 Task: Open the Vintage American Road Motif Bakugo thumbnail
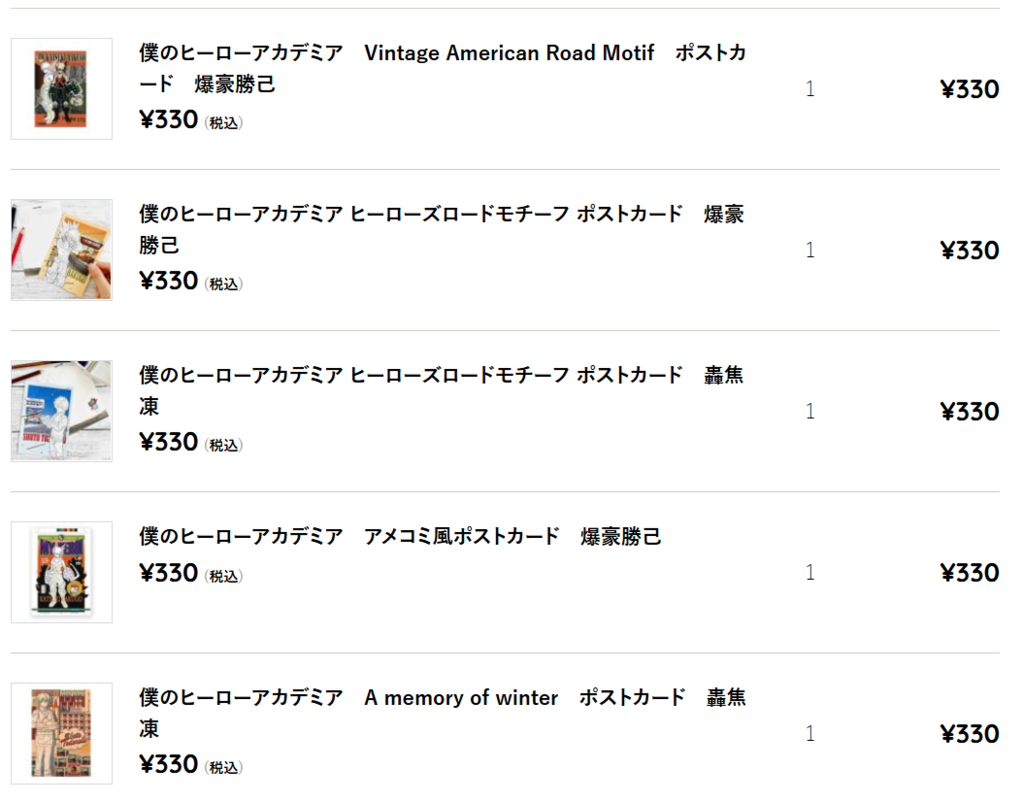tap(61, 89)
